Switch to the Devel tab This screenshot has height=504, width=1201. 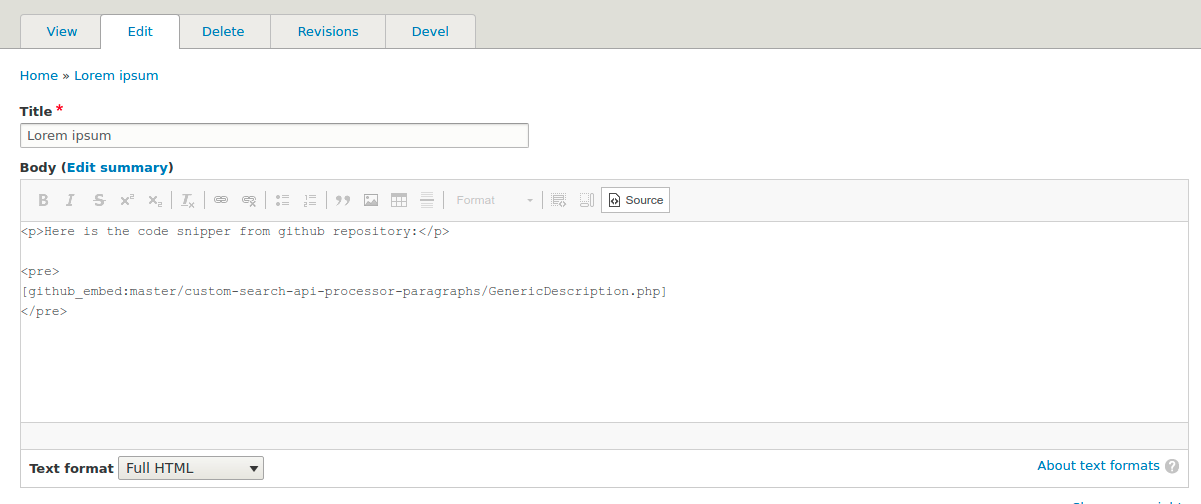[430, 31]
